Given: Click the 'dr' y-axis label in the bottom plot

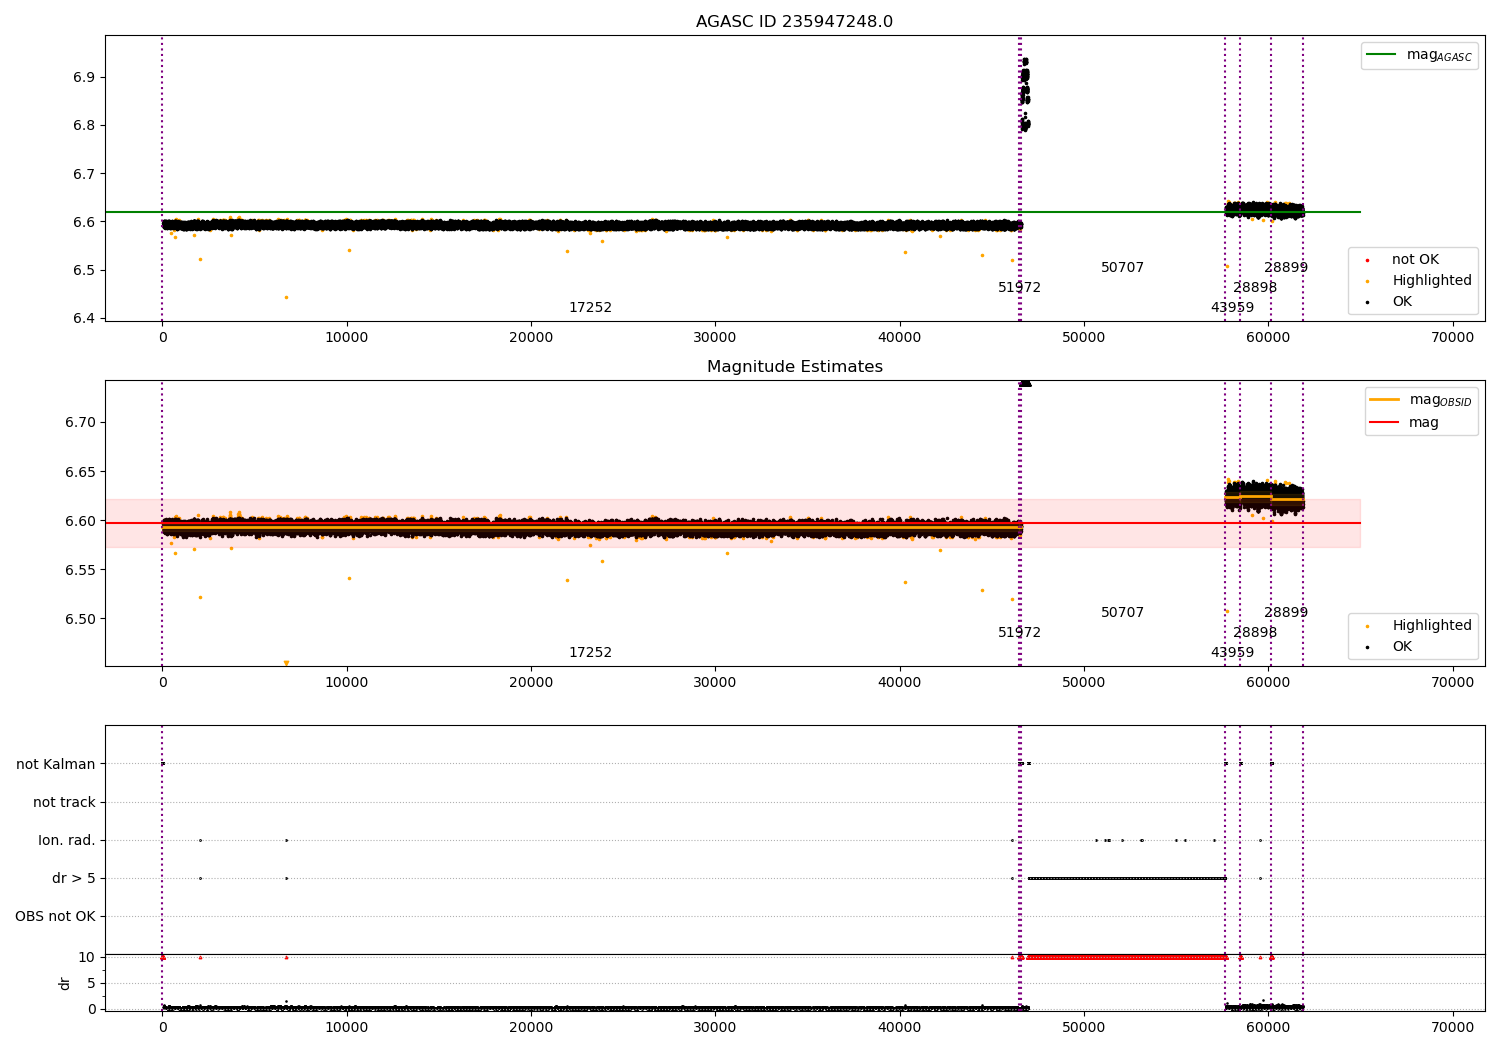Looking at the screenshot, I should (65, 983).
